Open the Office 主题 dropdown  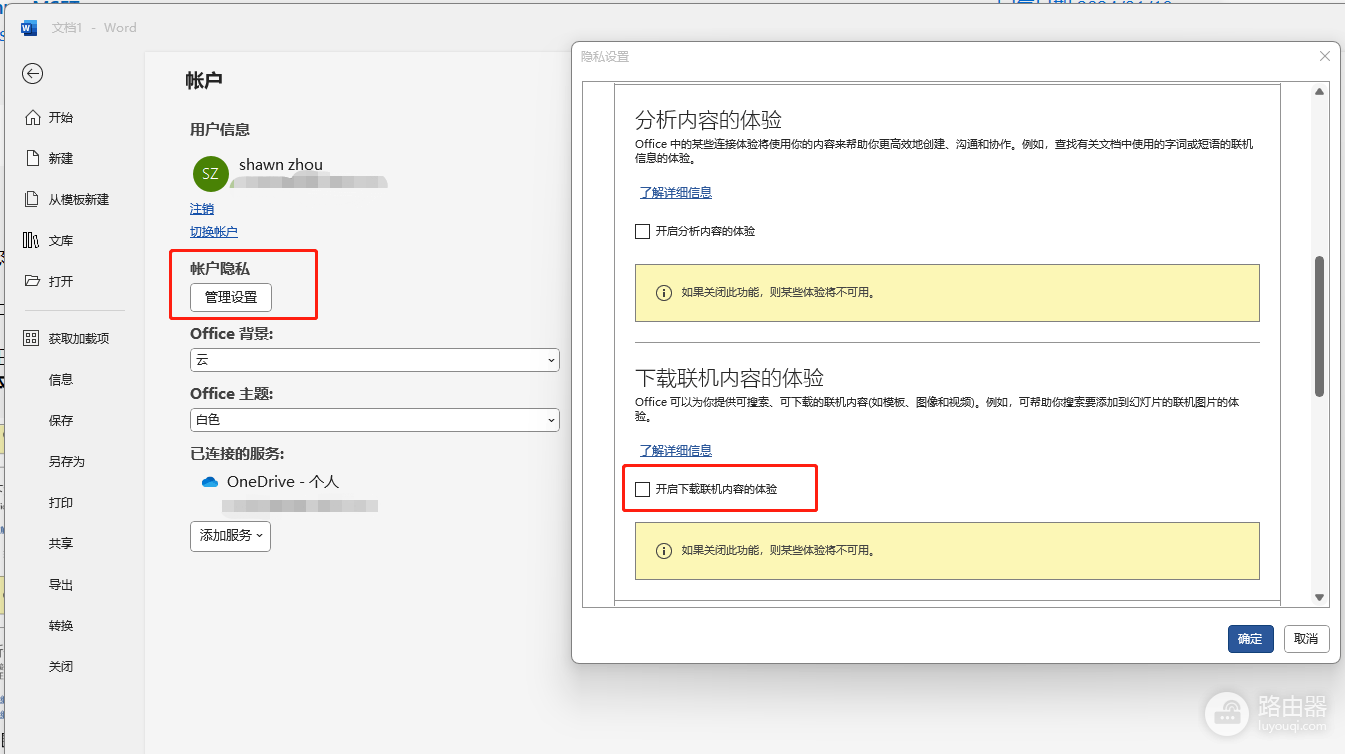pyautogui.click(x=375, y=420)
